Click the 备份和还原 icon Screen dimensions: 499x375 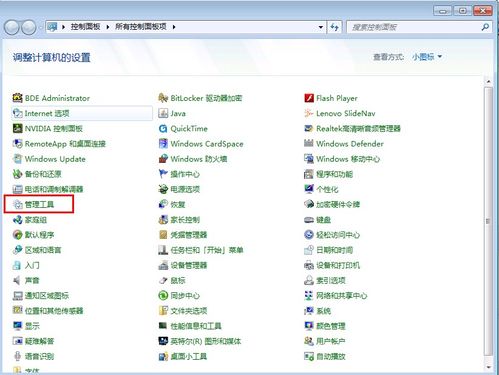click(x=17, y=174)
